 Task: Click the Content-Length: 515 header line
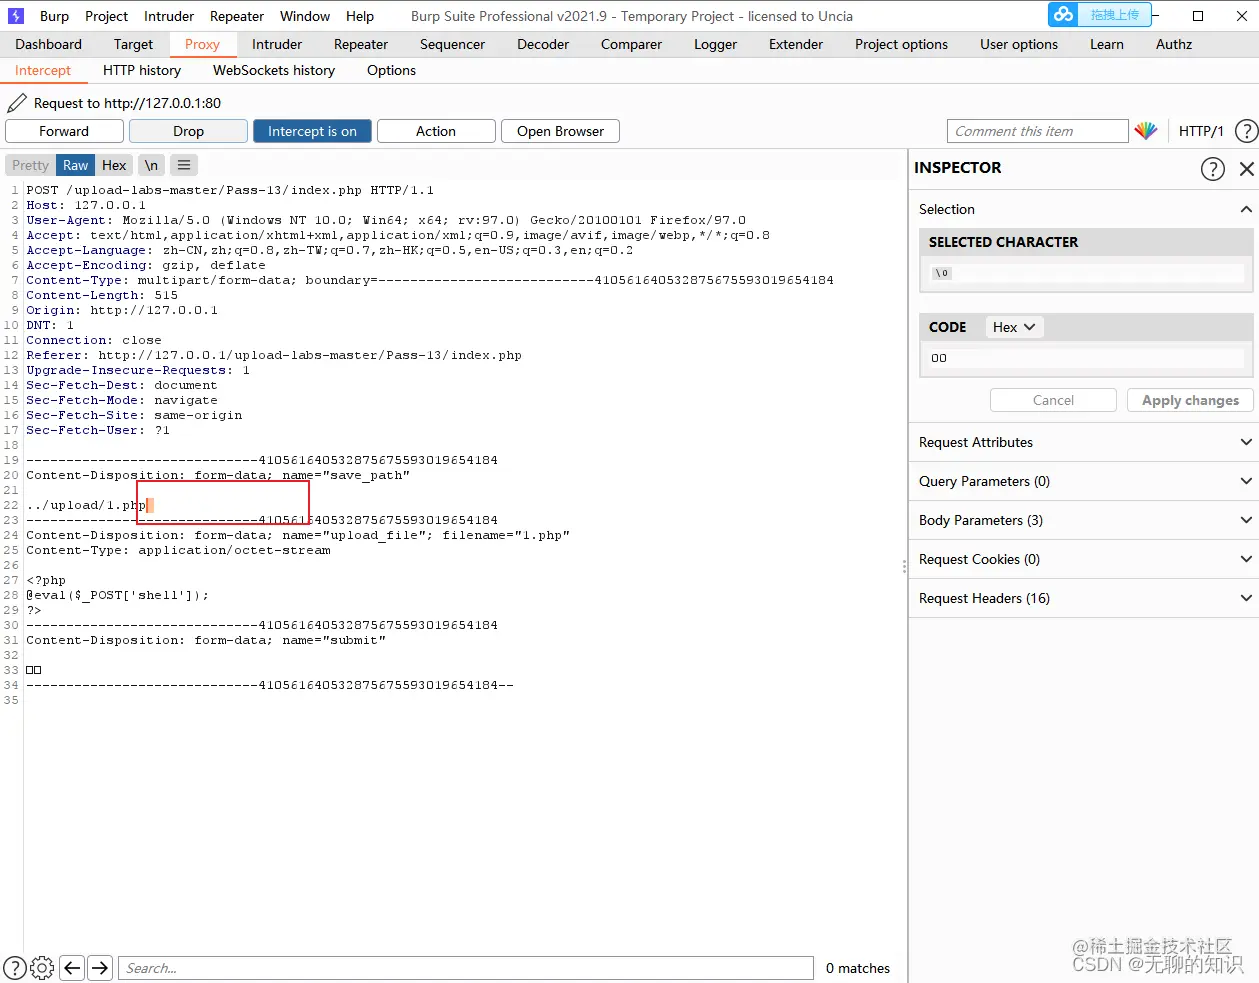click(x=102, y=295)
